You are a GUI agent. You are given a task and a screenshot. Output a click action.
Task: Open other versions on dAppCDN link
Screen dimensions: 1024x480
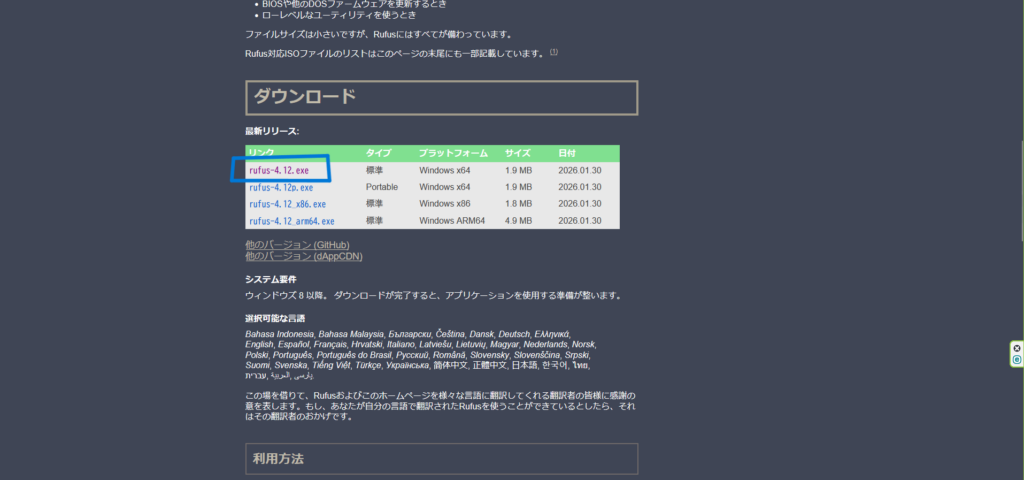click(x=303, y=256)
